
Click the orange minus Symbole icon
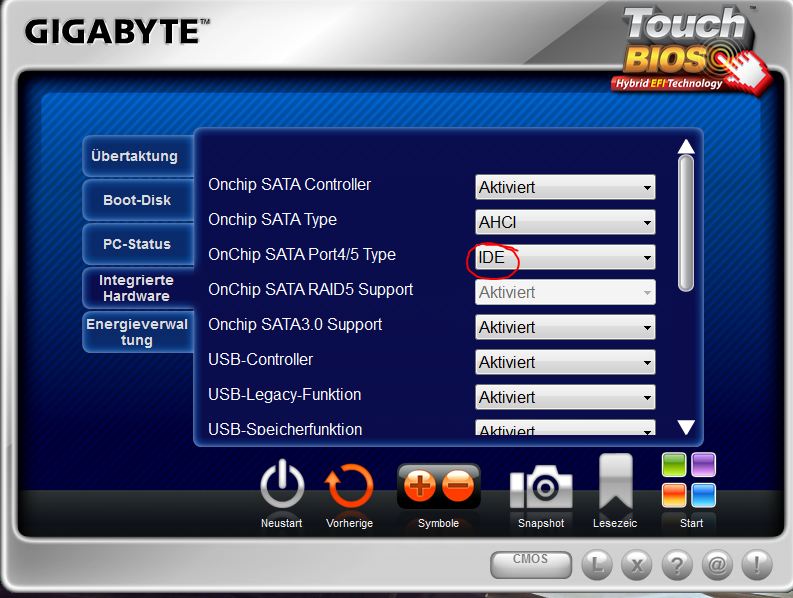pyautogui.click(x=458, y=486)
